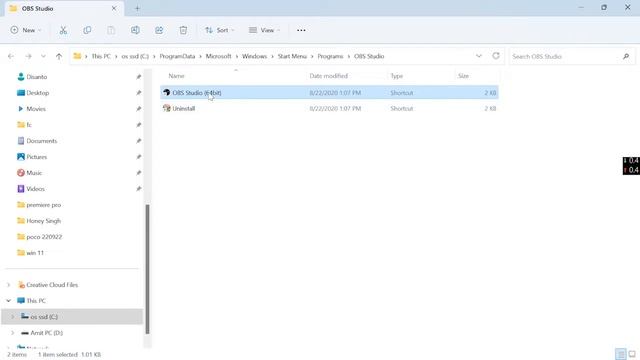The height and width of the screenshot is (360, 640).
Task: Click the OBS Studio shortcut icon
Action: (x=167, y=93)
